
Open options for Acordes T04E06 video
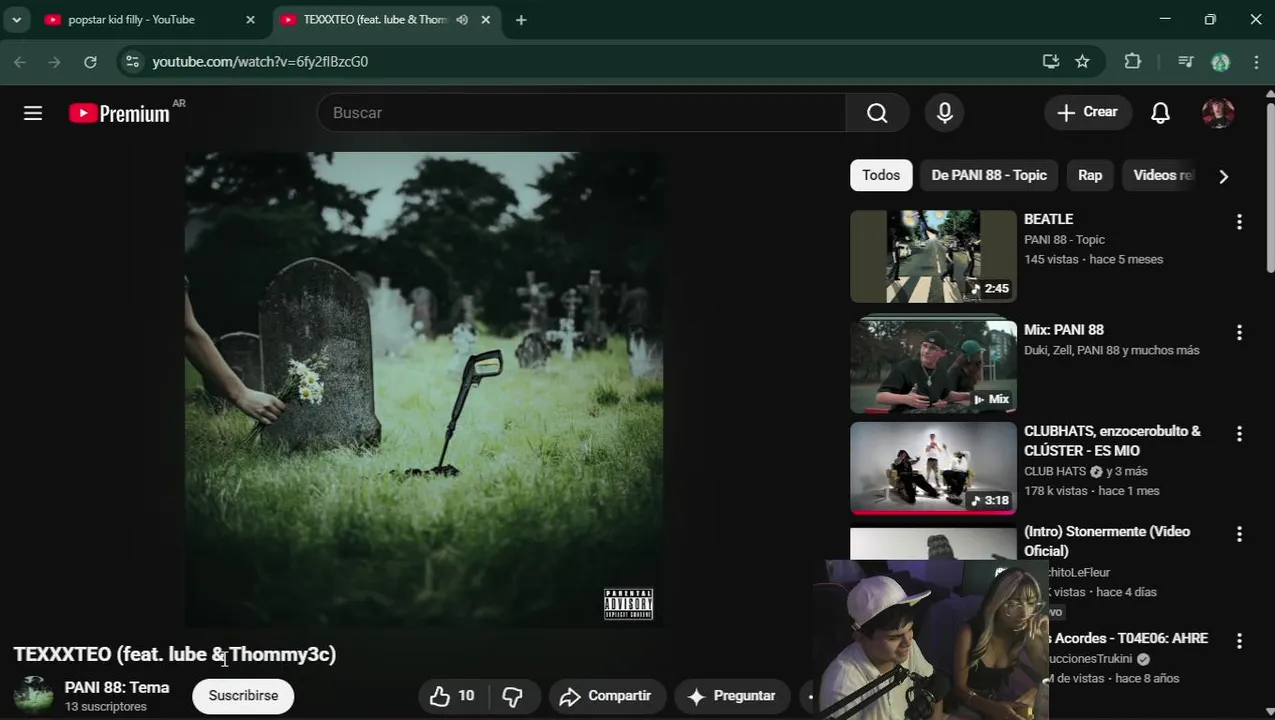[x=1239, y=641]
